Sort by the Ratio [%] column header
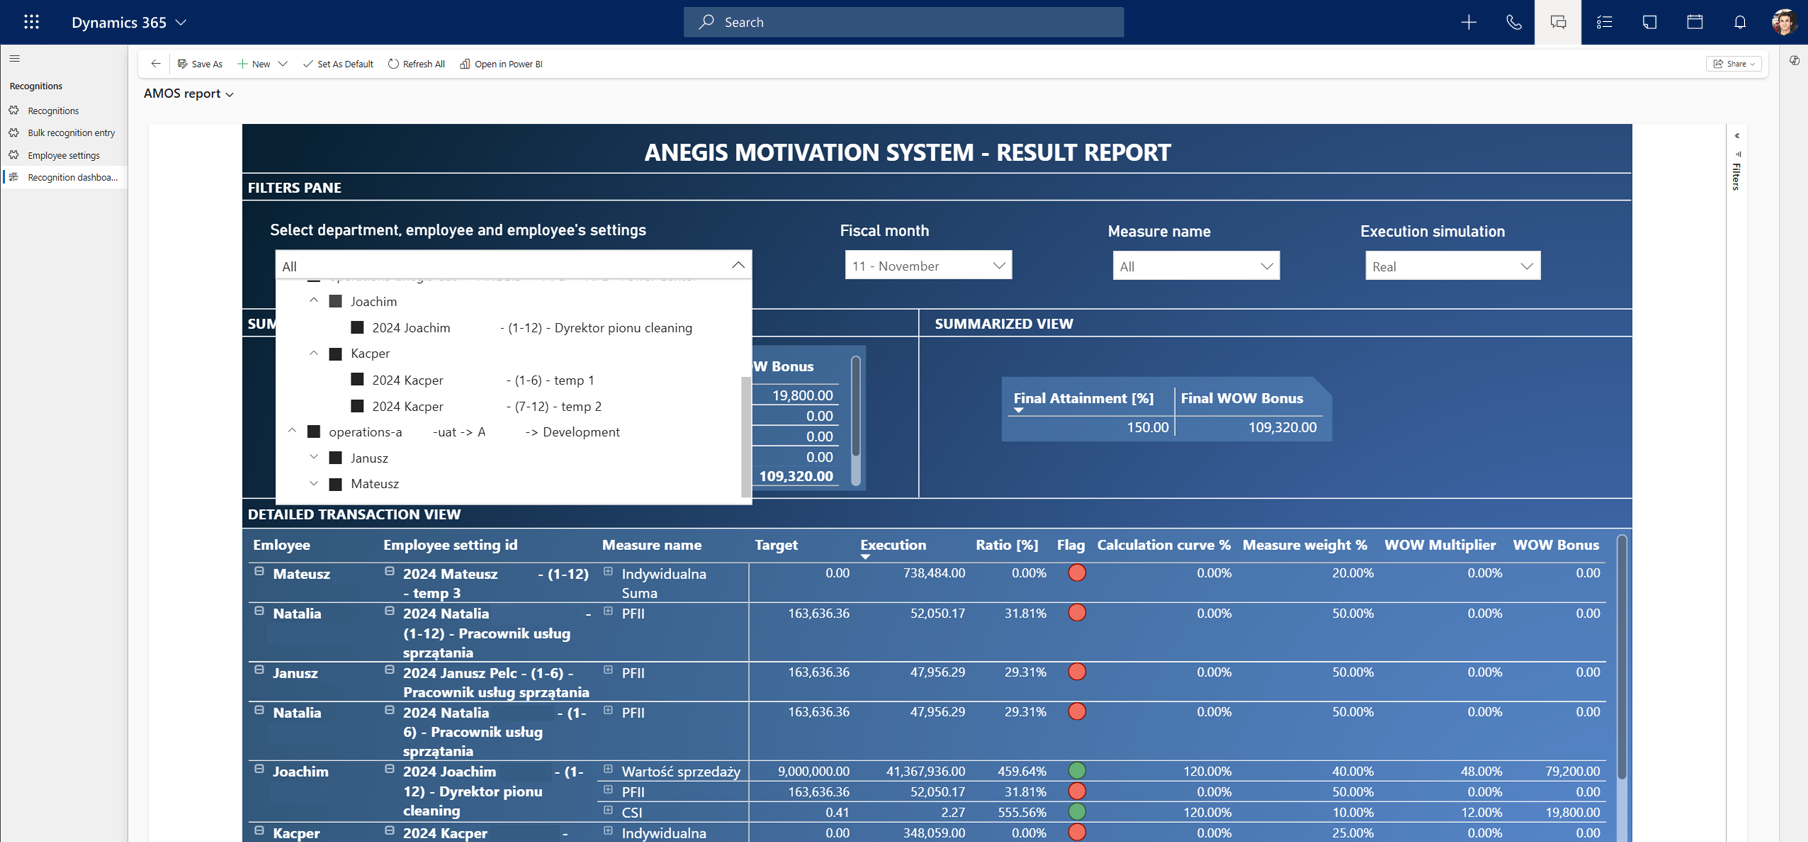1808x842 pixels. click(1007, 545)
